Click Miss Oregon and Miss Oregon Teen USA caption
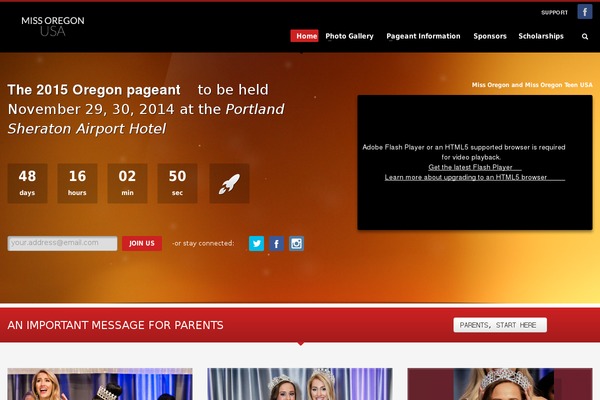The image size is (600, 400). pos(532,85)
